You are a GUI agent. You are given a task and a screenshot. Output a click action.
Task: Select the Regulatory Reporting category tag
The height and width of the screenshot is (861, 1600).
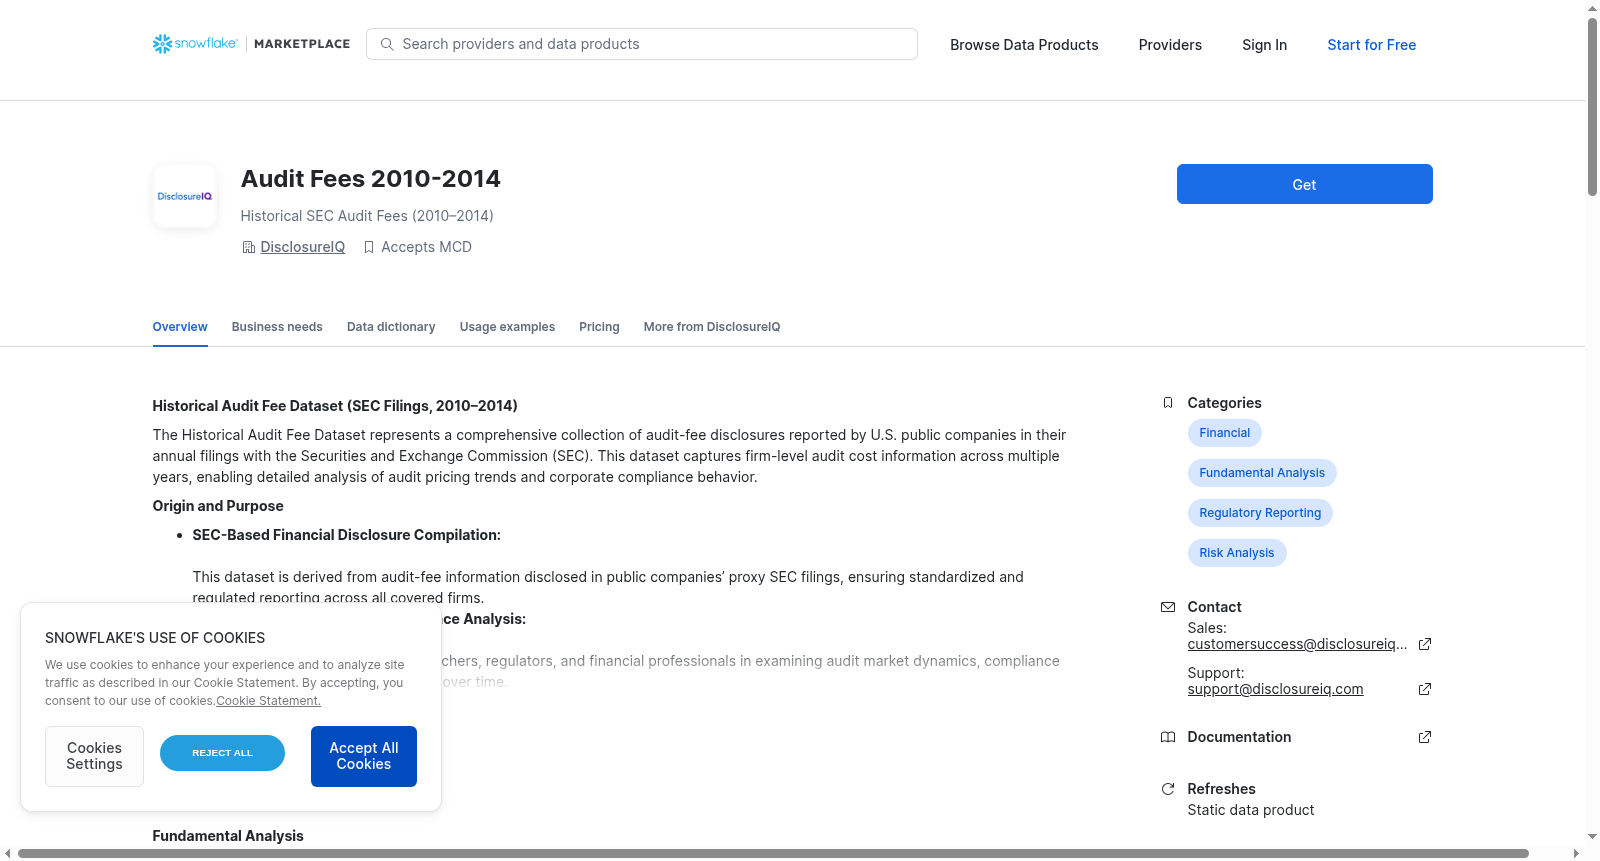click(x=1260, y=513)
